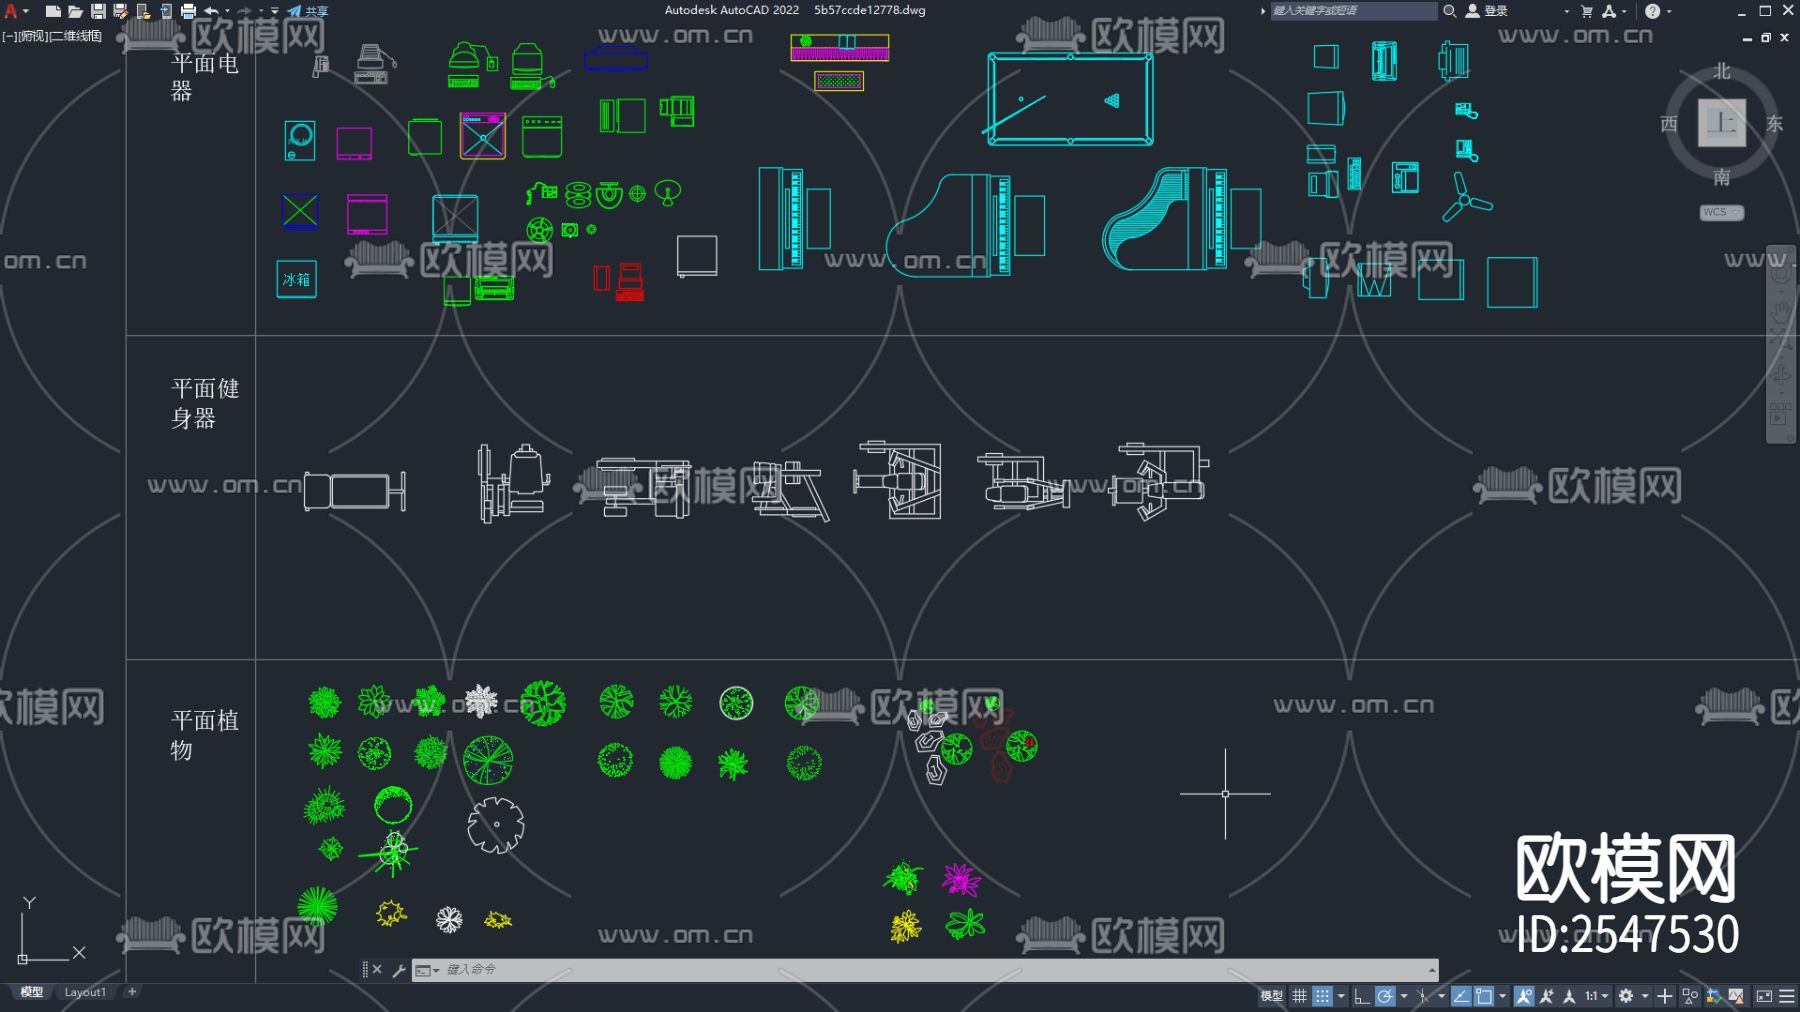Plot the drawing with the printer icon

coord(188,11)
